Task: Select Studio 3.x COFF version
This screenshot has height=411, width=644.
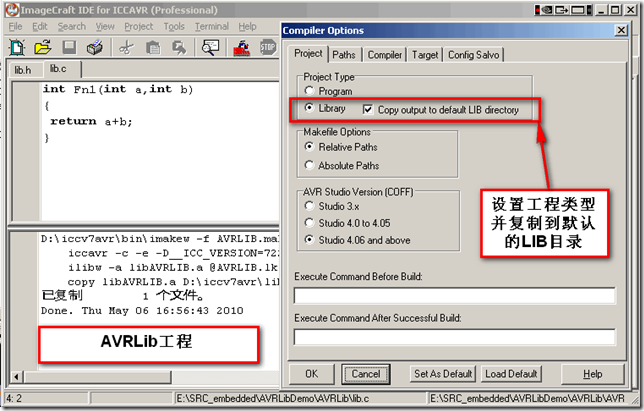Action: pyautogui.click(x=309, y=206)
